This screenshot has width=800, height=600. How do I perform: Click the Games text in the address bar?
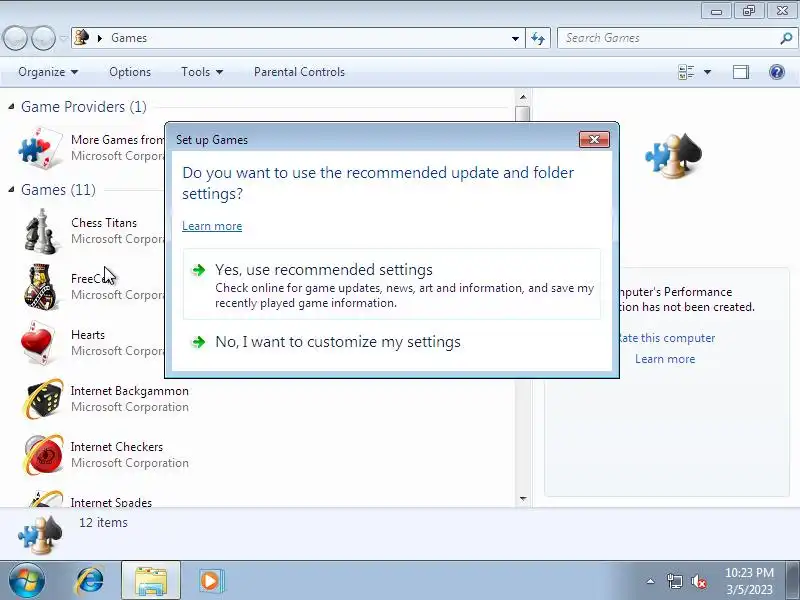129,38
